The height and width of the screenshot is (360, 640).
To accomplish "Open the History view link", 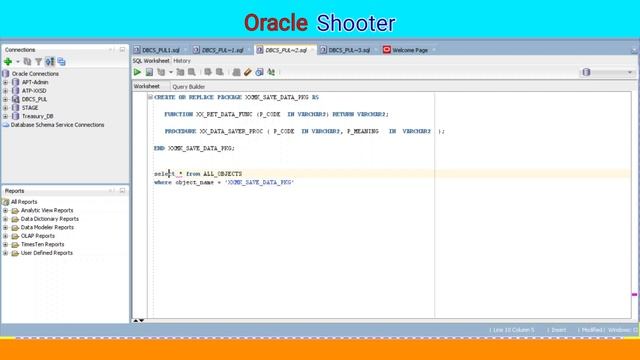I will pyautogui.click(x=182, y=61).
